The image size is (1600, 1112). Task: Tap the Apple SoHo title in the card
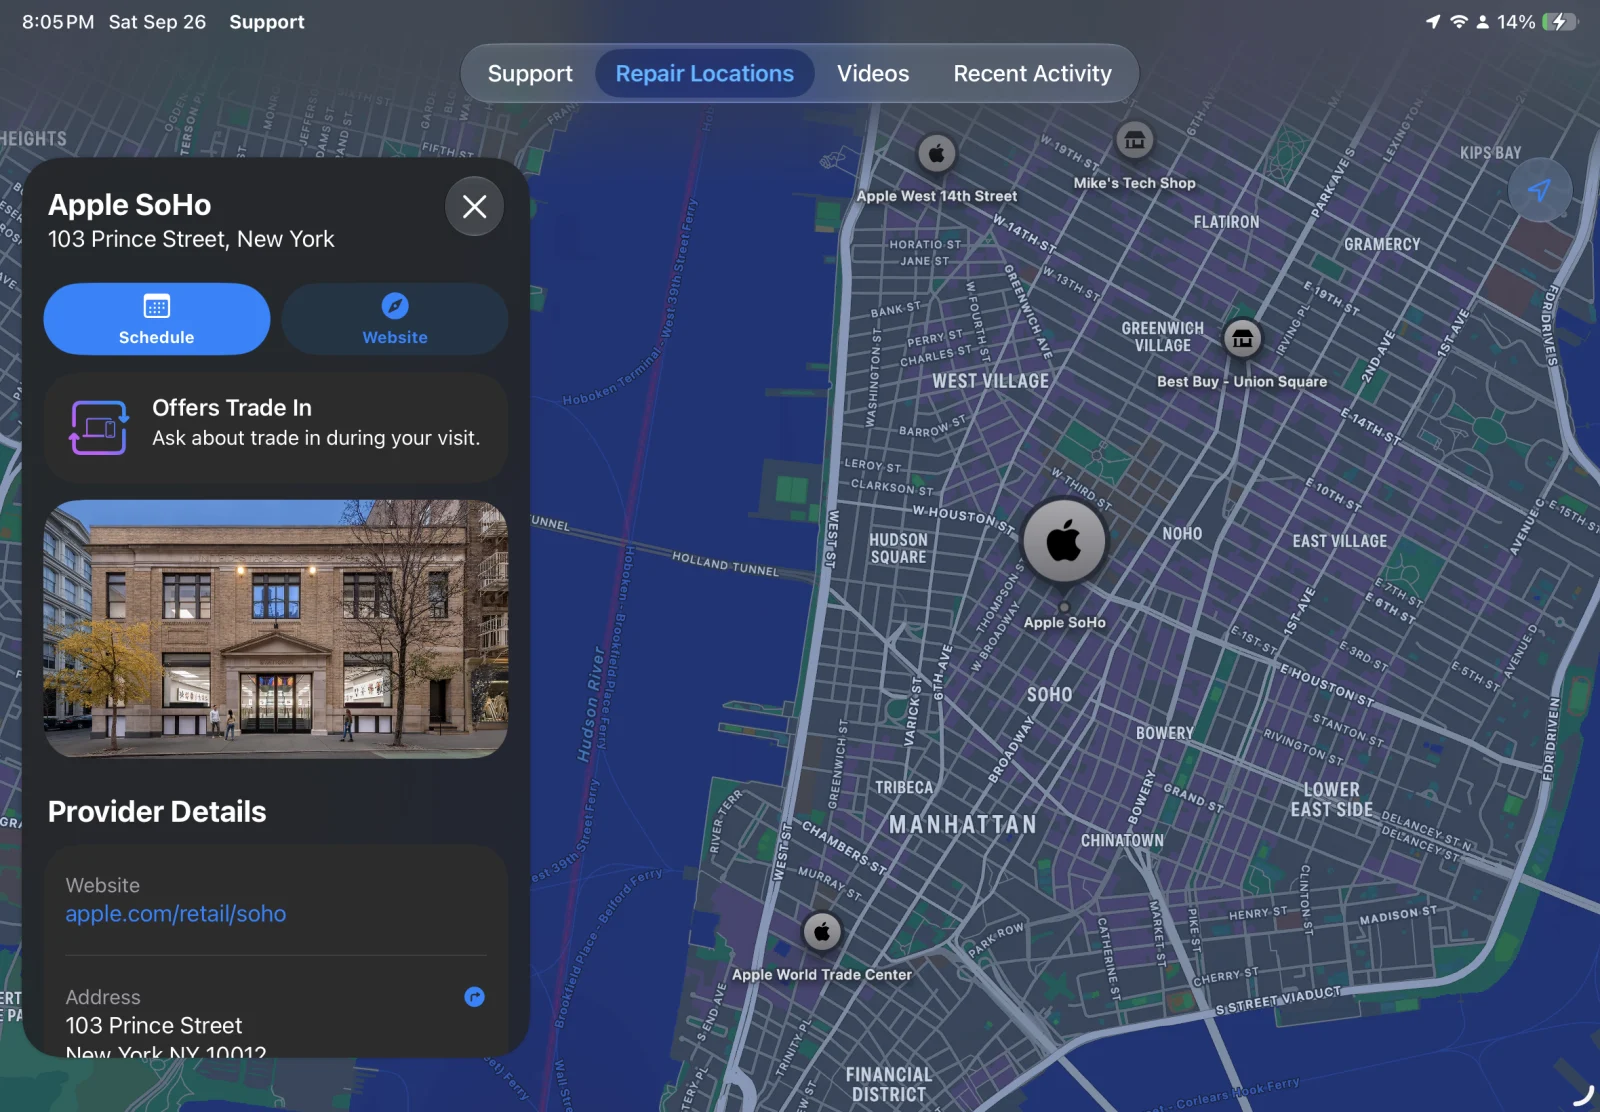point(130,205)
